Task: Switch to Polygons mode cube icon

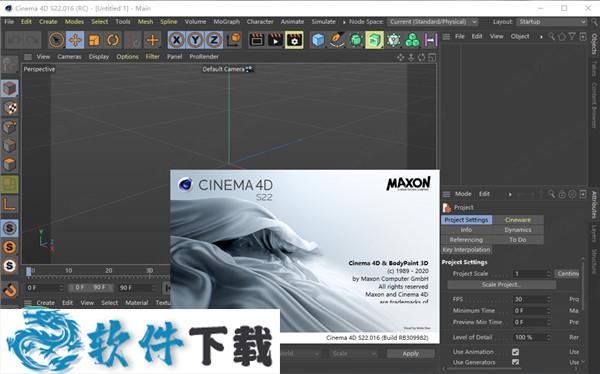Action: pos(10,165)
